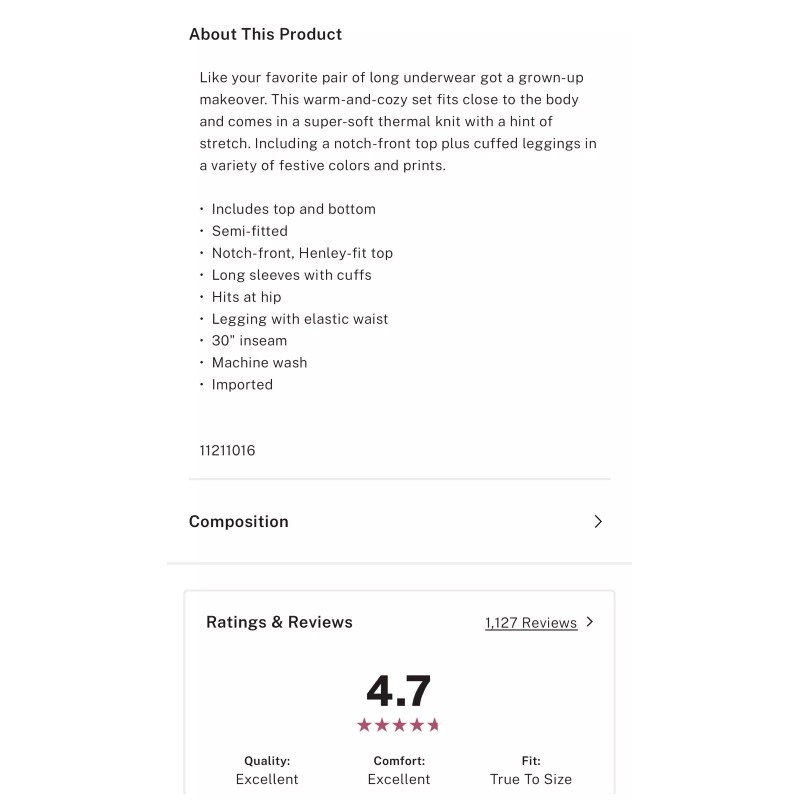
Task: Click the "Machine wash" bullet item
Action: [259, 363]
